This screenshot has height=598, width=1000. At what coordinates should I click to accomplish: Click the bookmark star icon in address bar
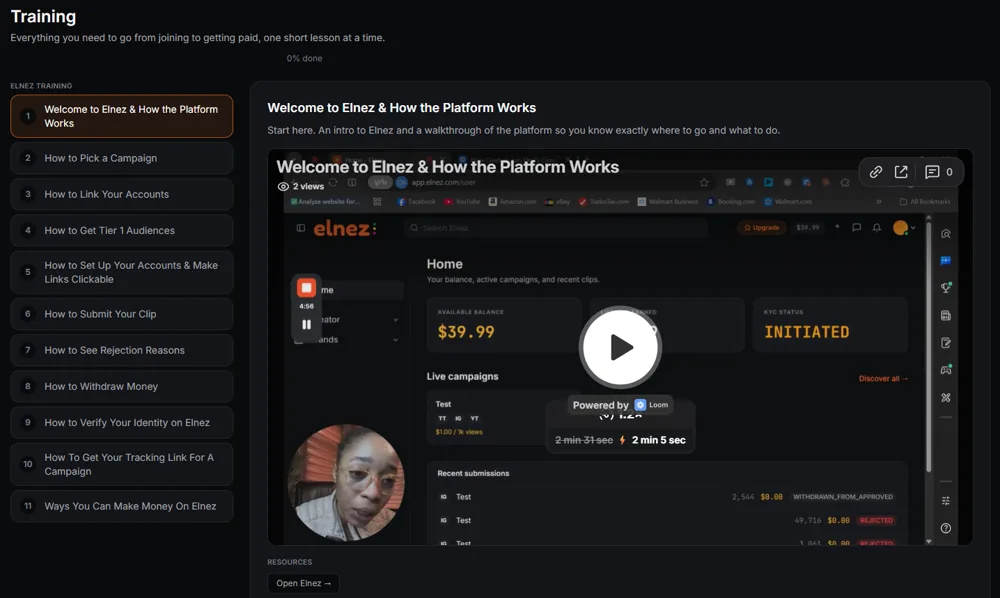704,182
